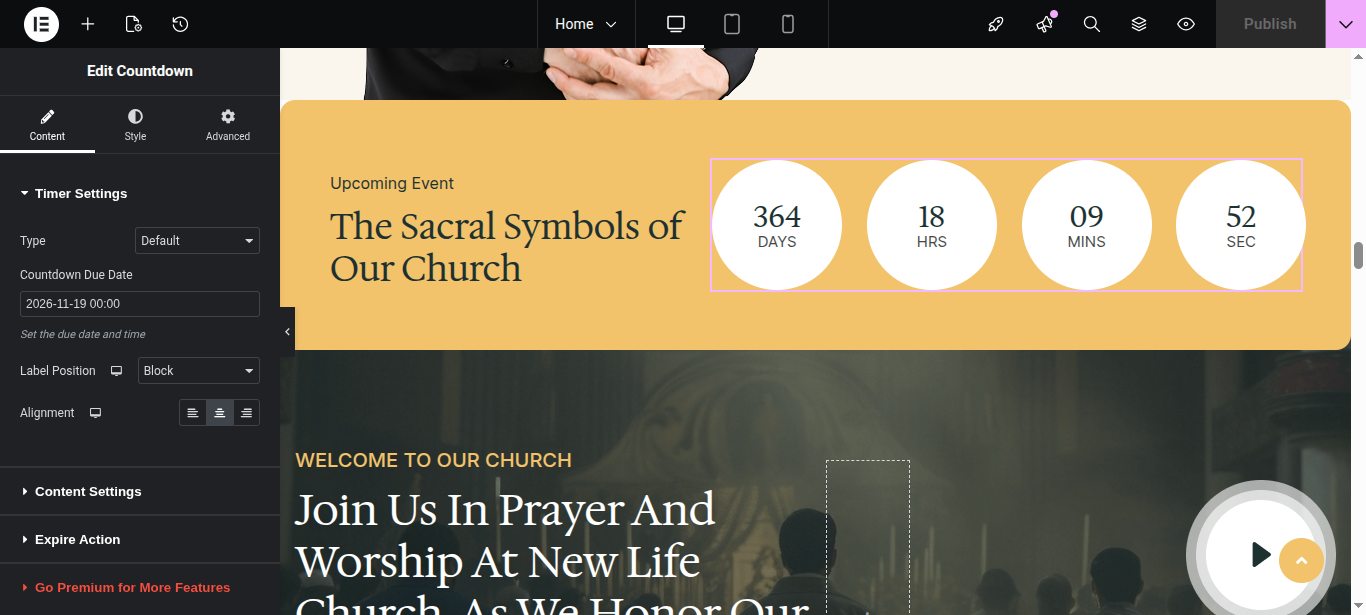Open the What's New megaphone icon
Screen dimensions: 1366x615
pos(1045,24)
